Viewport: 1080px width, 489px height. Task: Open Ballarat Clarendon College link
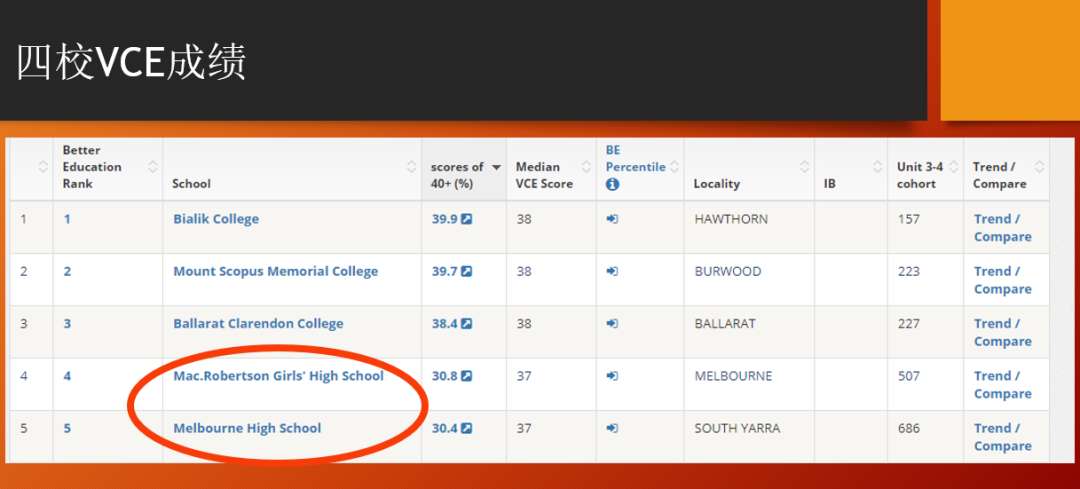(258, 324)
